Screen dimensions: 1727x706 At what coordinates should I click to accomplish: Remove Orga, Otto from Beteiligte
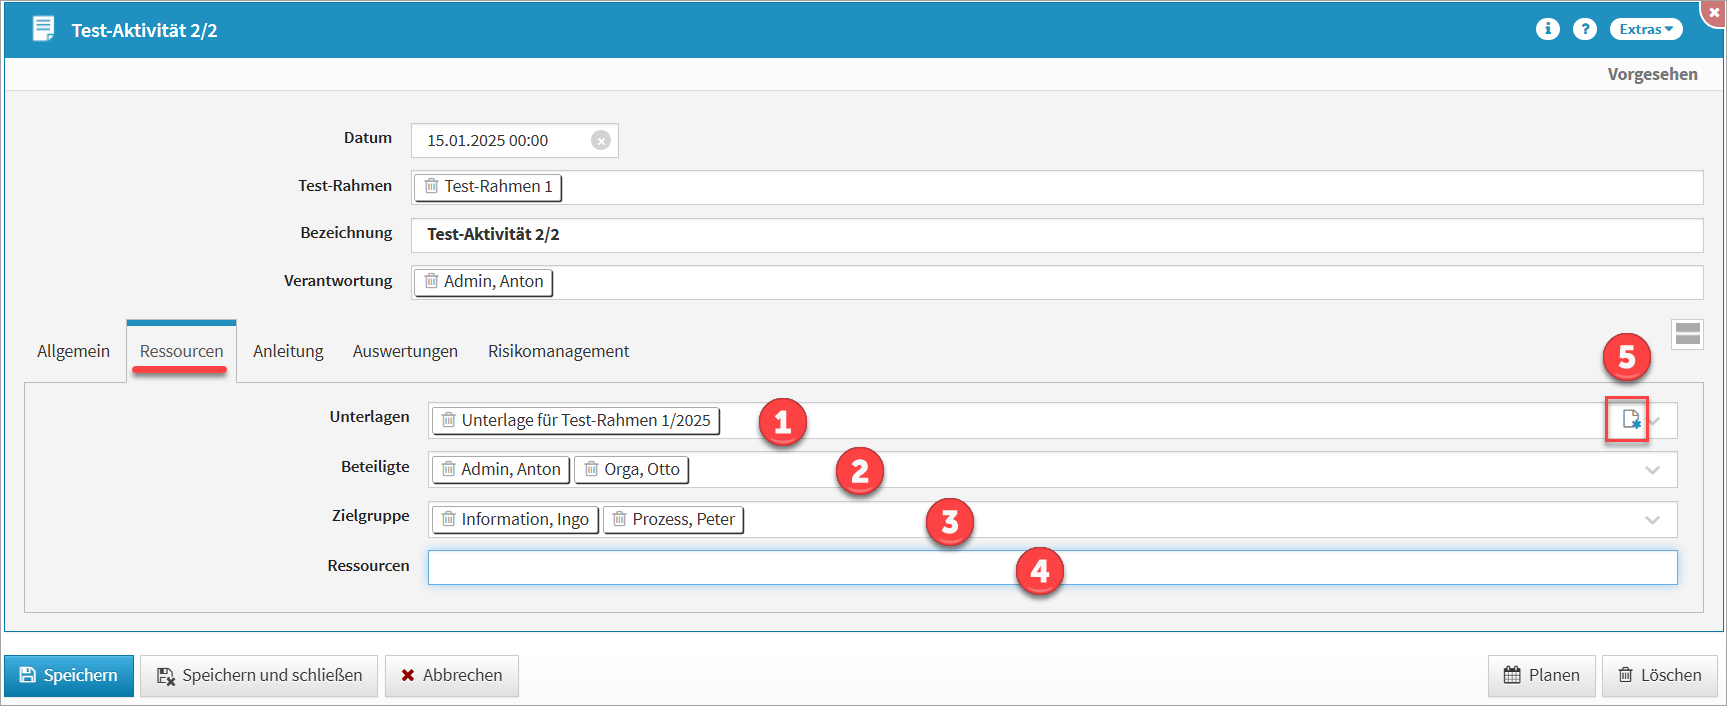pos(591,469)
